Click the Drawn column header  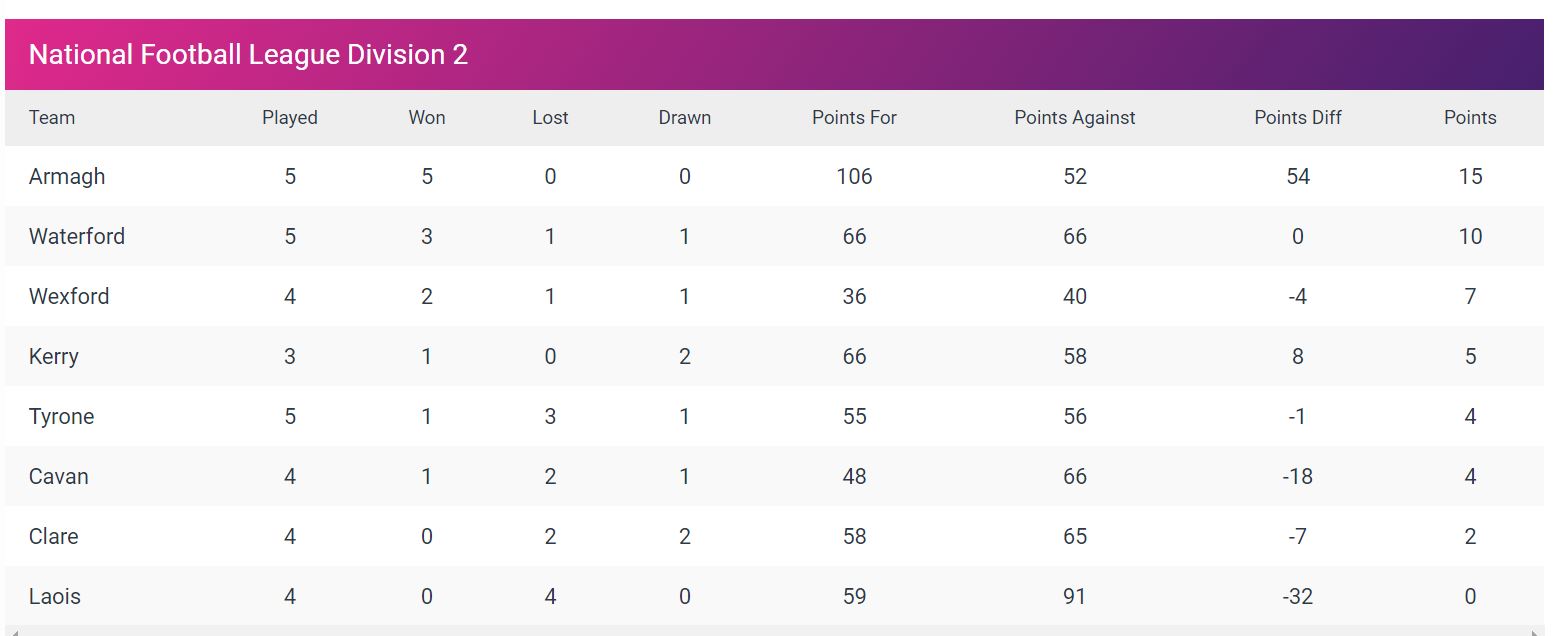[685, 117]
